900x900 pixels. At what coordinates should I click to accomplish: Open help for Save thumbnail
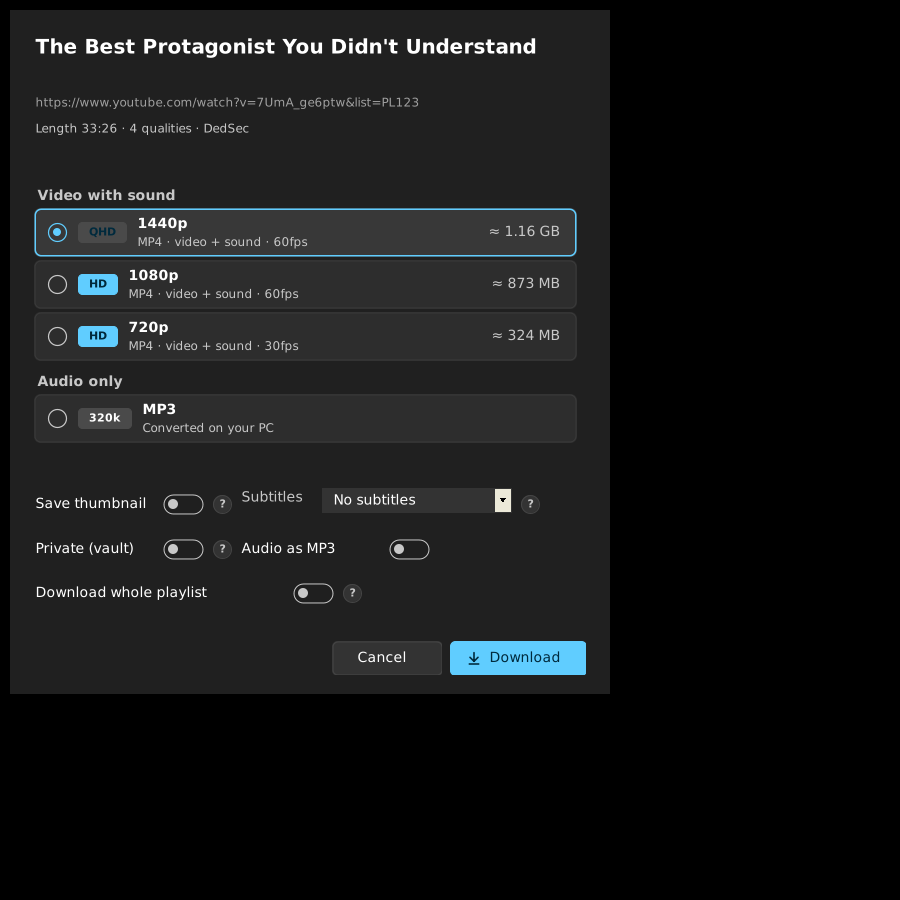(x=222, y=504)
